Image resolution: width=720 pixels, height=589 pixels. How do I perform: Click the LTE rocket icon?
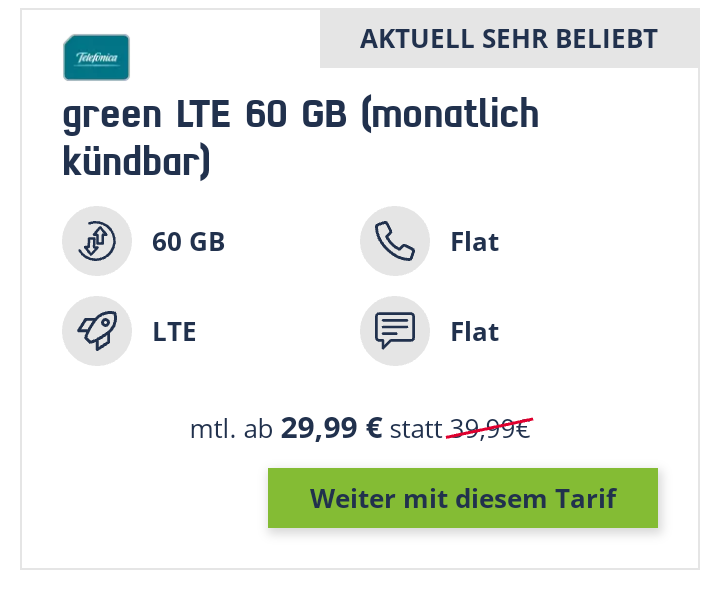pos(97,331)
